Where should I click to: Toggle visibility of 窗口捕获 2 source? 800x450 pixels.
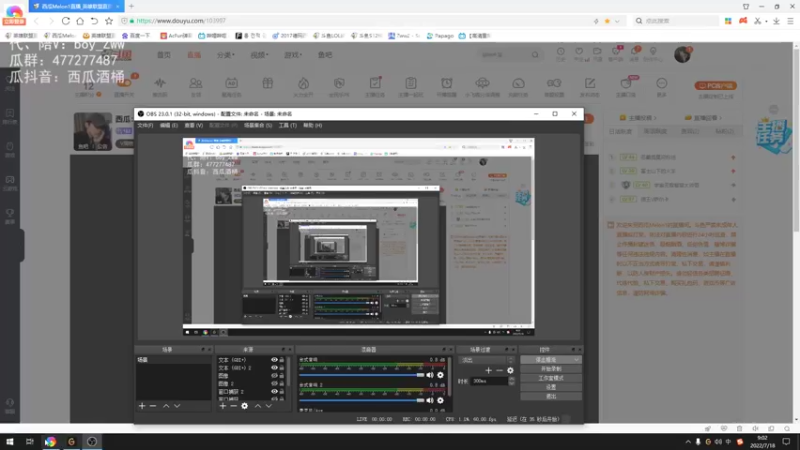tap(274, 392)
